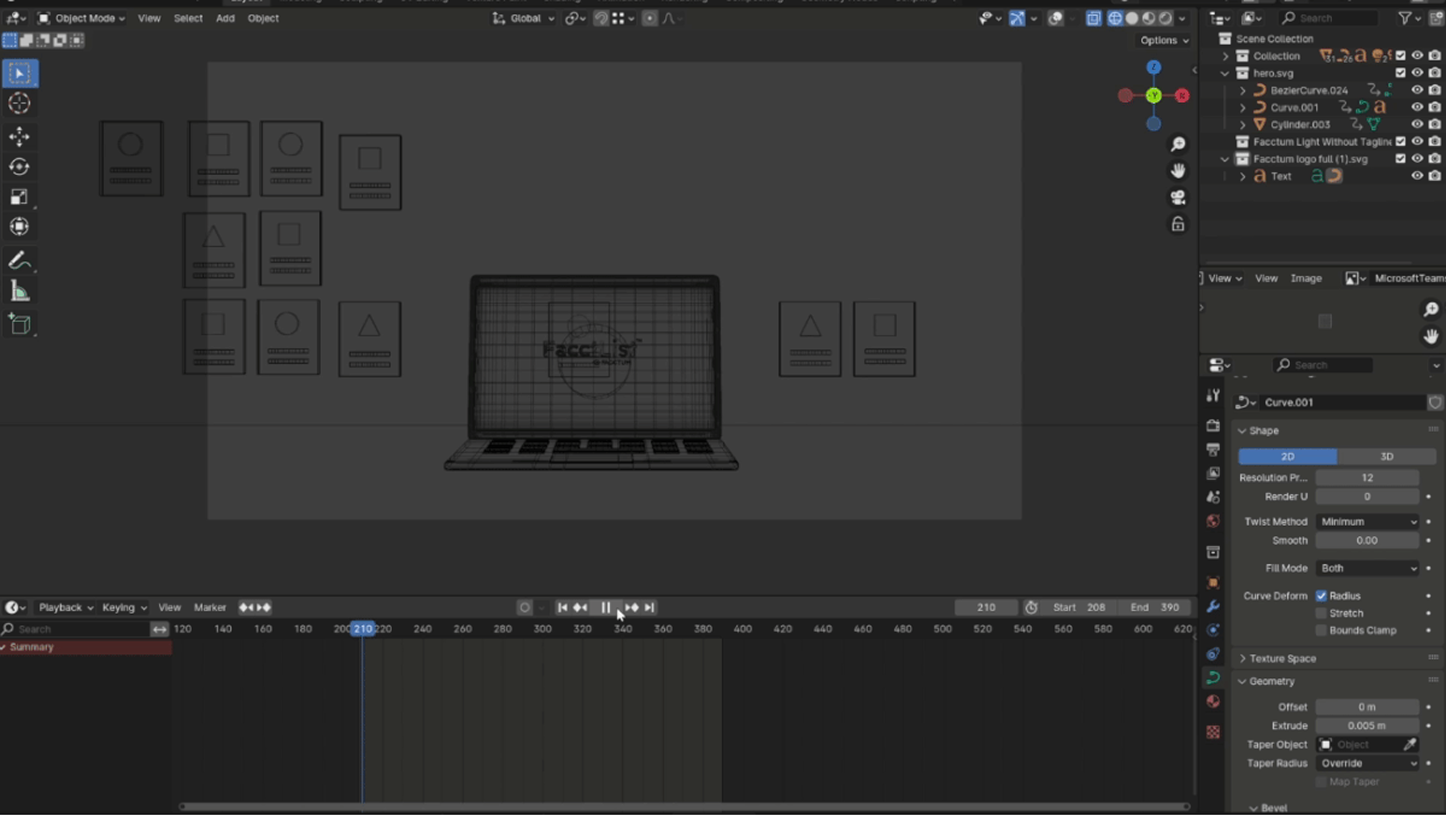
Task: Open the Fill Mode dropdown
Action: tap(1367, 568)
